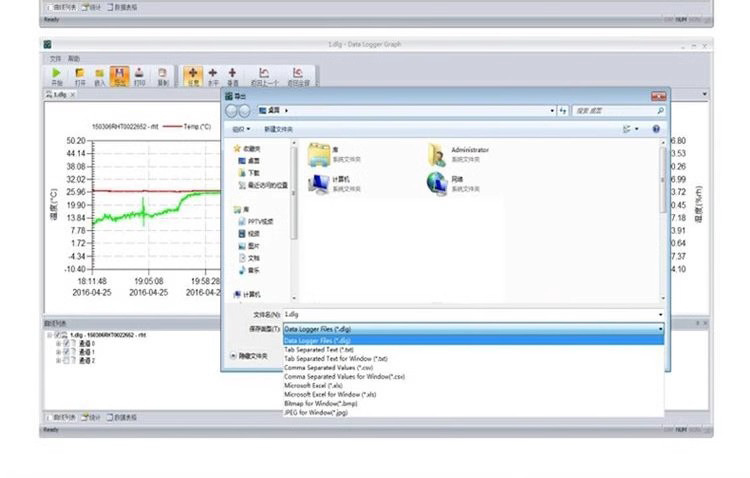
Task: Choose Tab Separated Text (*.txt) option
Action: coord(474,350)
